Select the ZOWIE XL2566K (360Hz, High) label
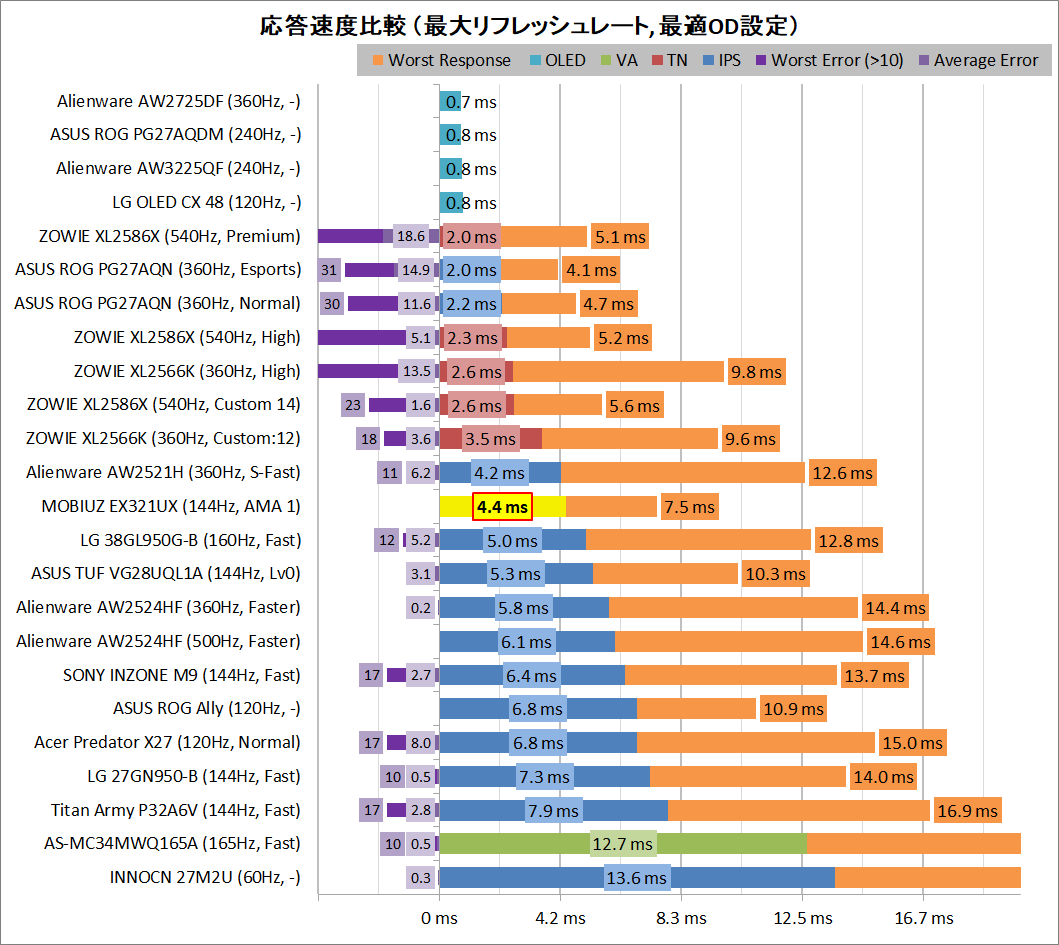Screen dimensions: 1059x945 (x=187, y=371)
